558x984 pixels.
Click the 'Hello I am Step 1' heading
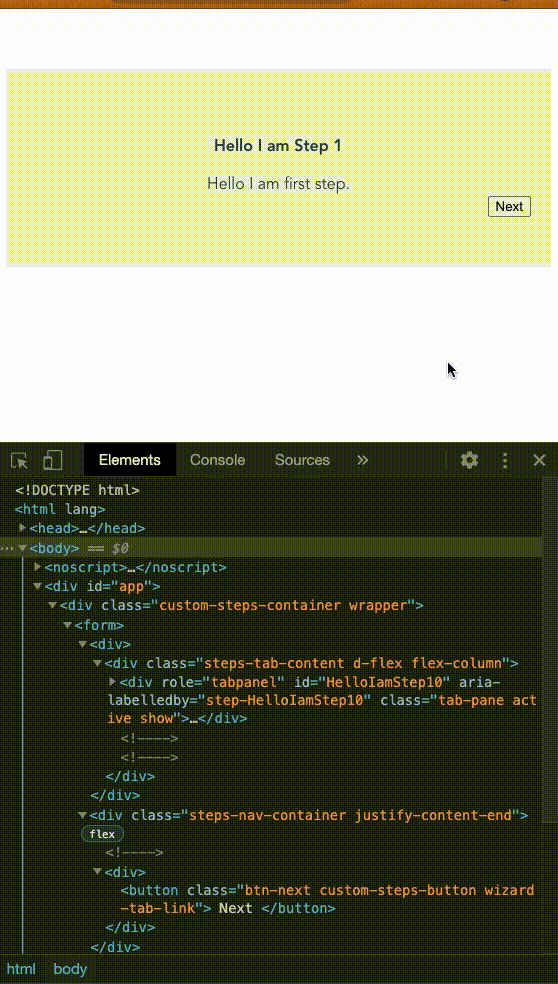[x=277, y=146]
